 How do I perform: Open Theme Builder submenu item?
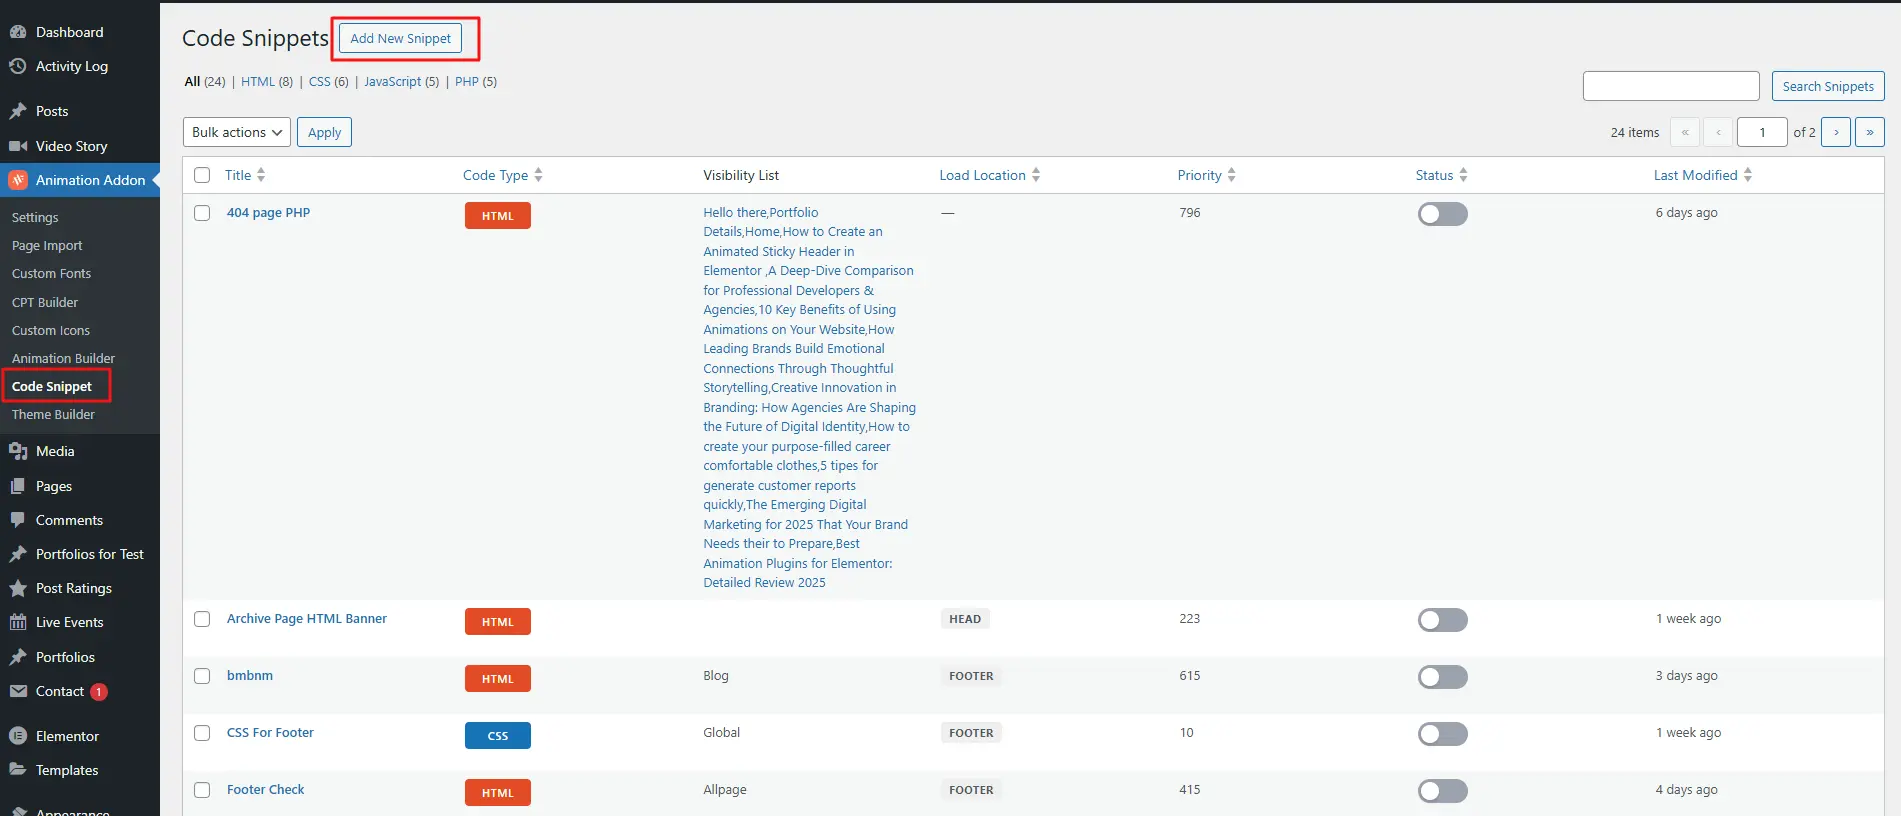point(53,414)
